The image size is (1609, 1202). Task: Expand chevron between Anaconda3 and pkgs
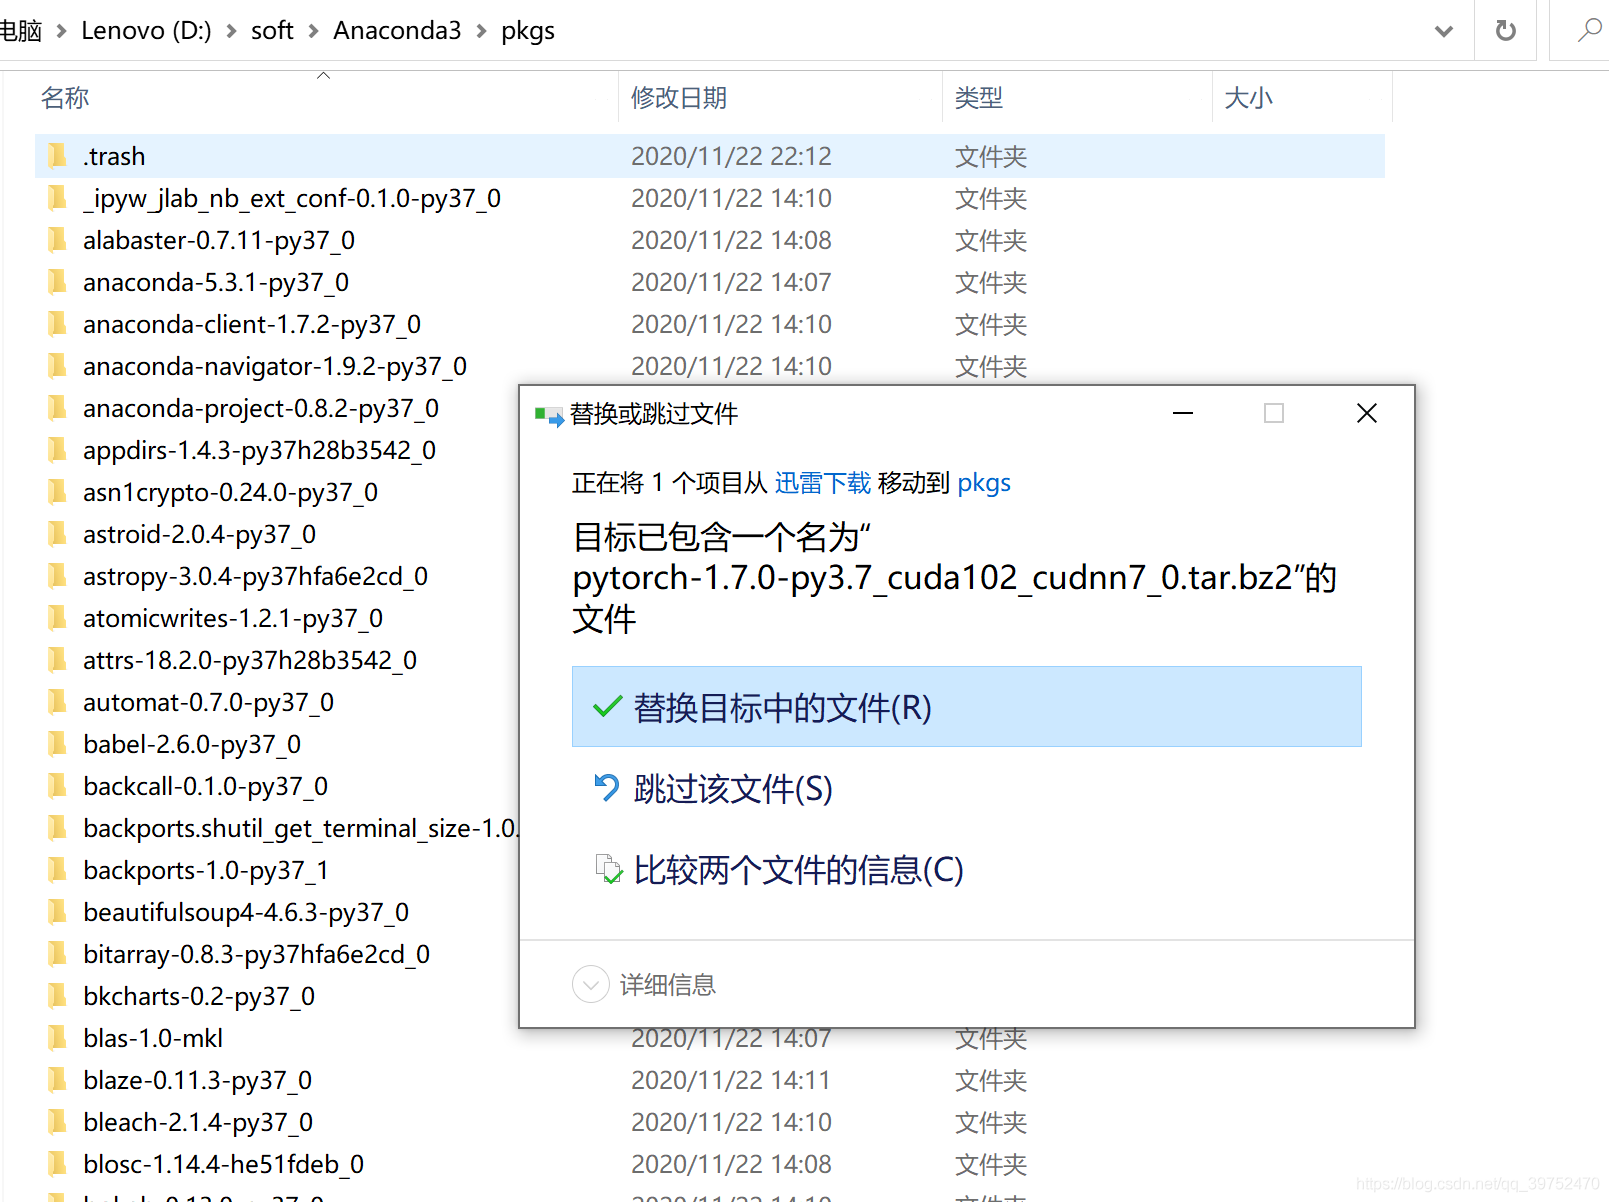(x=481, y=31)
